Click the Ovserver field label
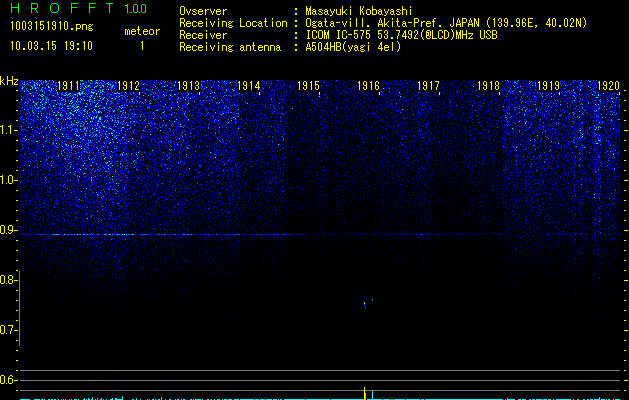The width and height of the screenshot is (629, 400). pos(203,11)
